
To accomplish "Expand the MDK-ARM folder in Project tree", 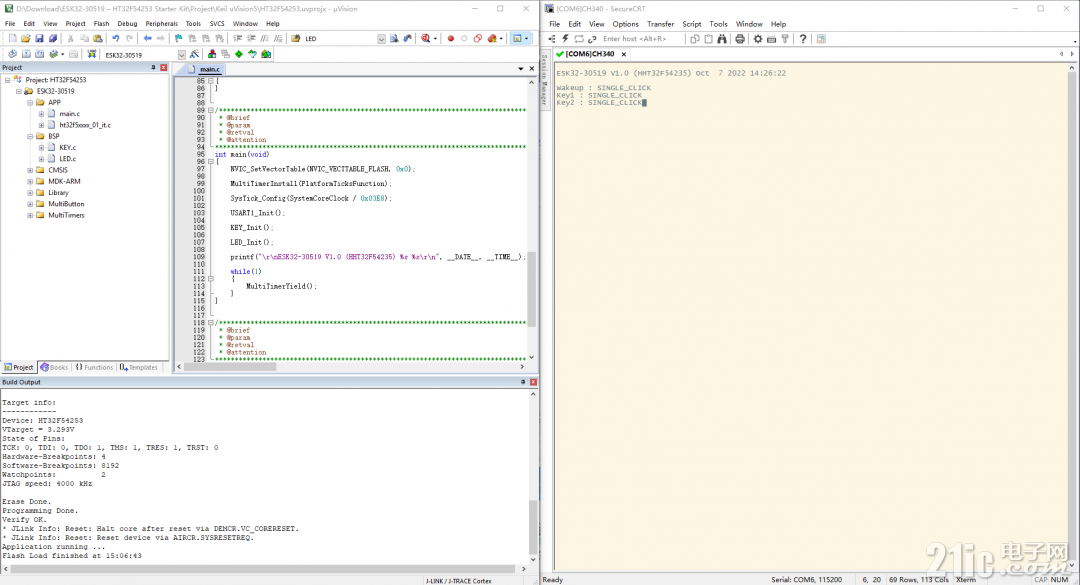I will [x=30, y=181].
